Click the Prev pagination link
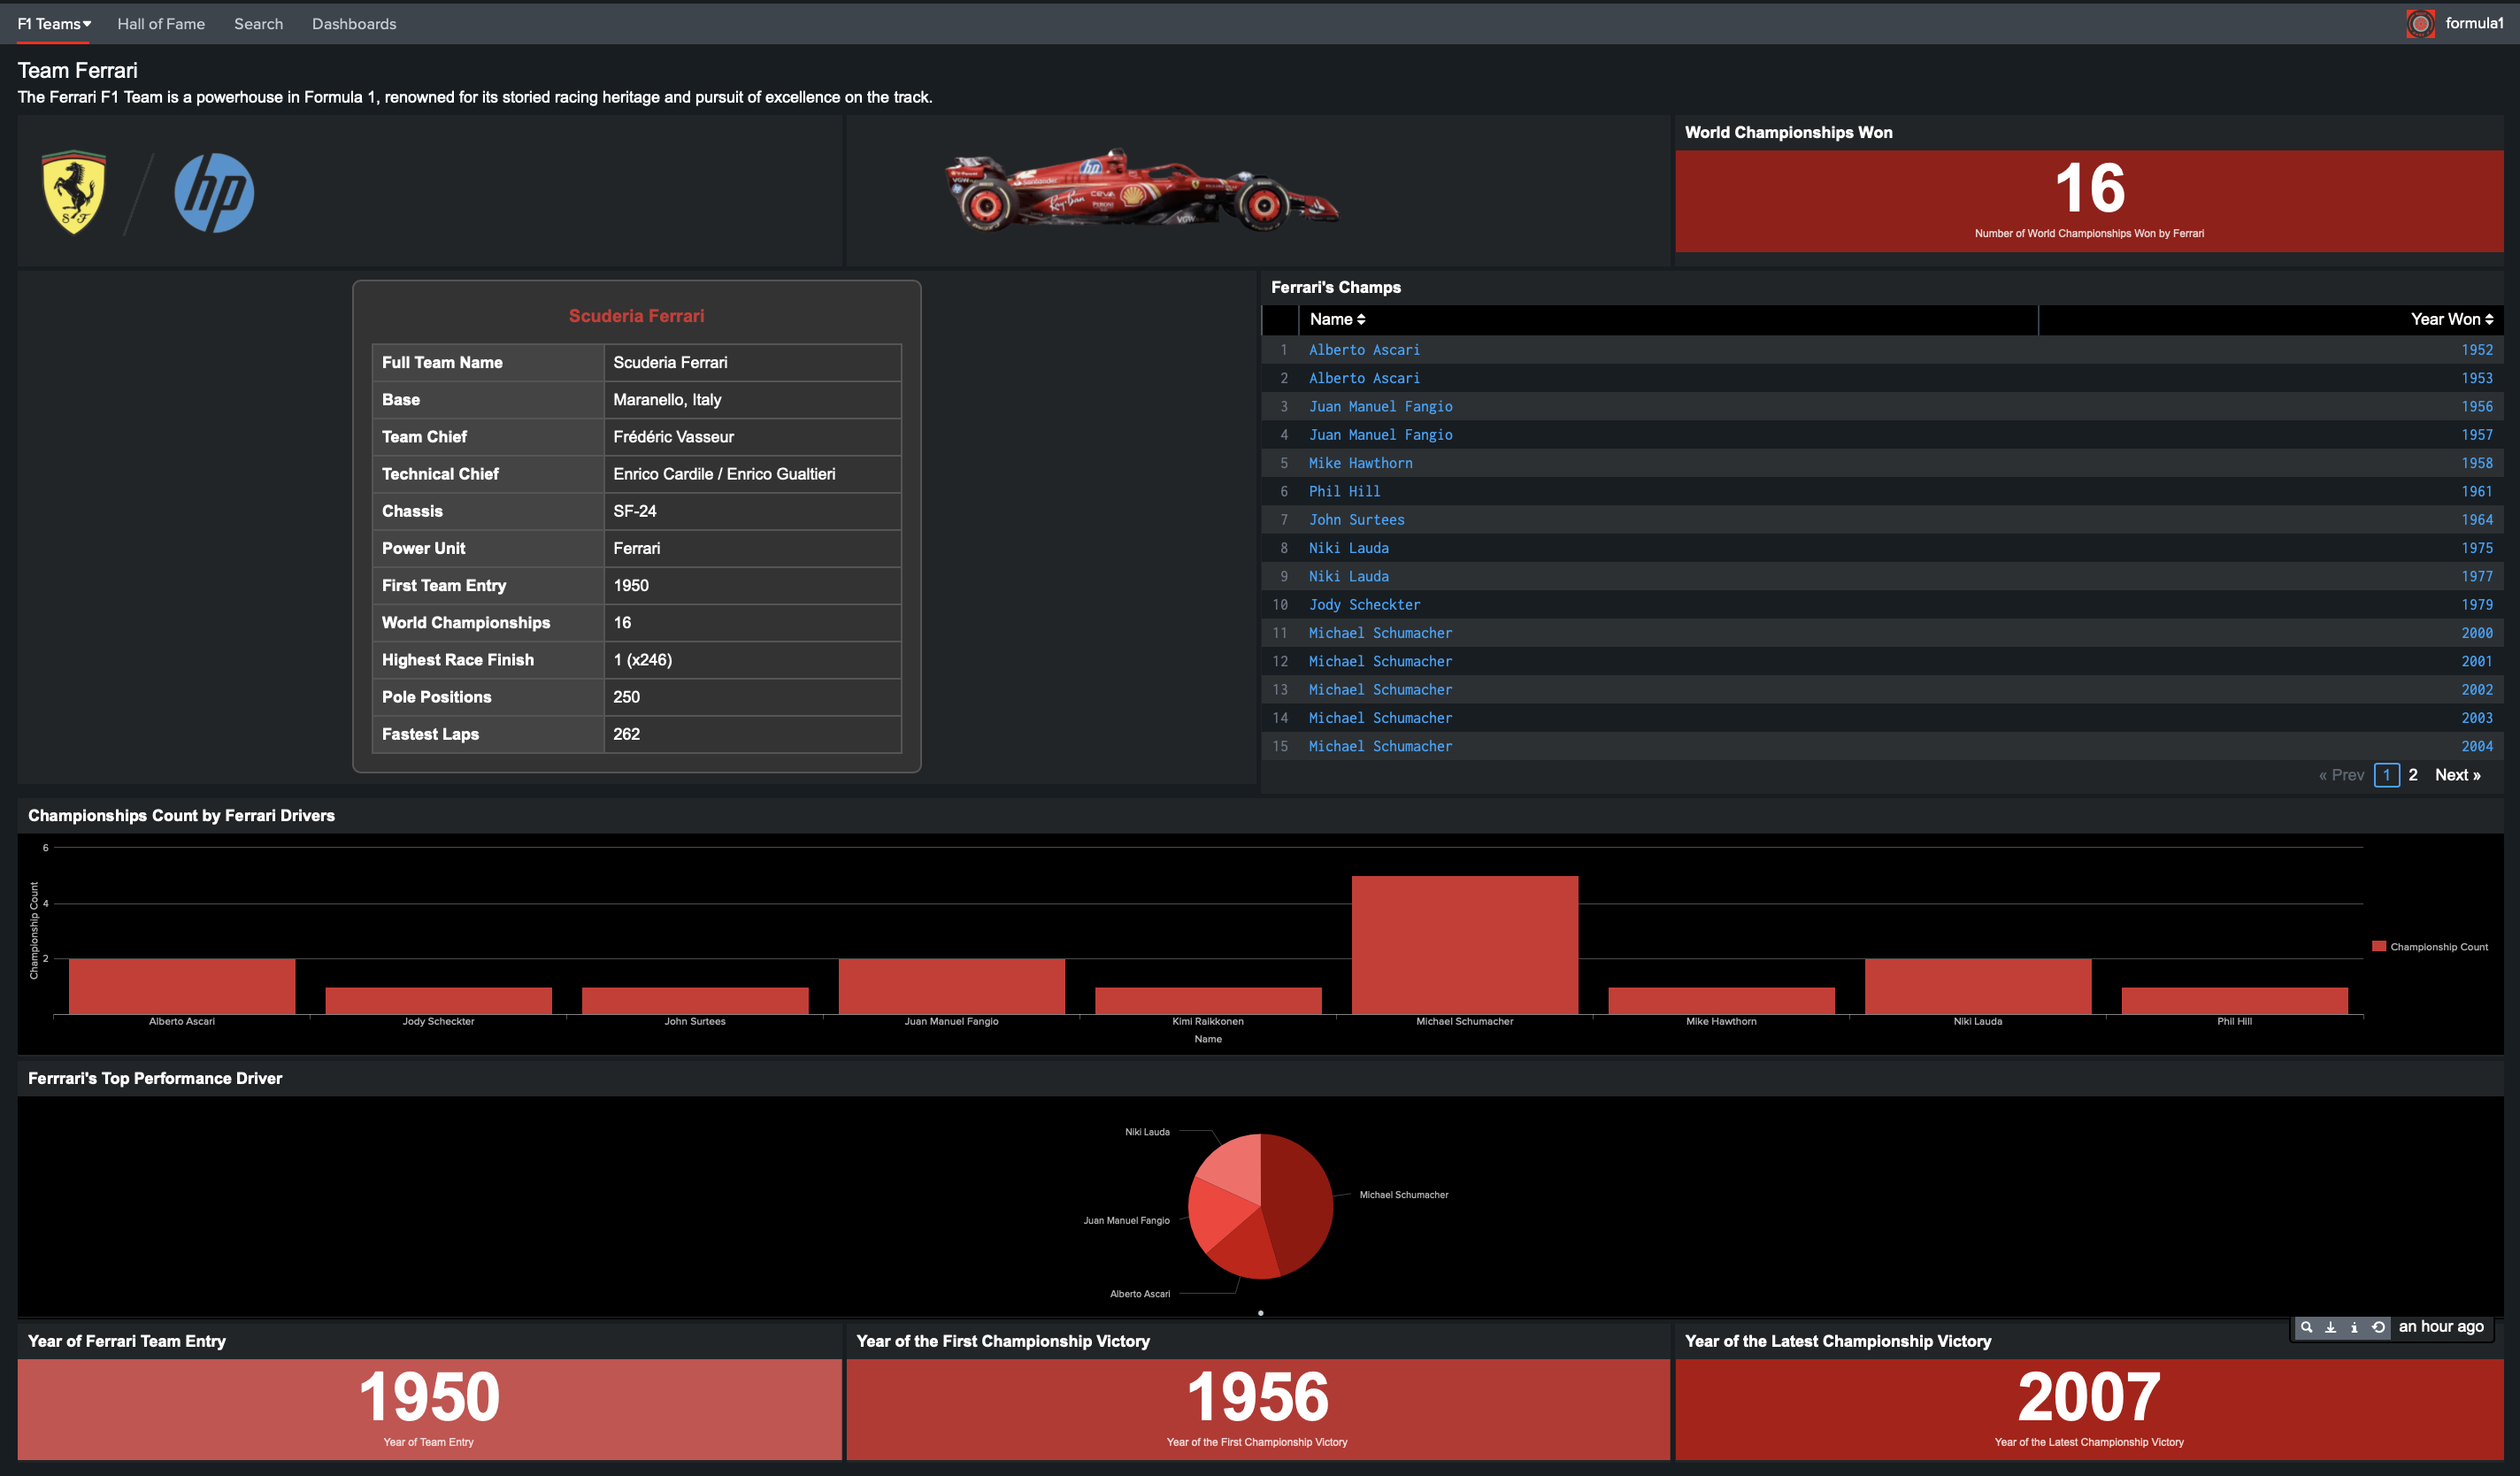The width and height of the screenshot is (2520, 1476). tap(2341, 775)
